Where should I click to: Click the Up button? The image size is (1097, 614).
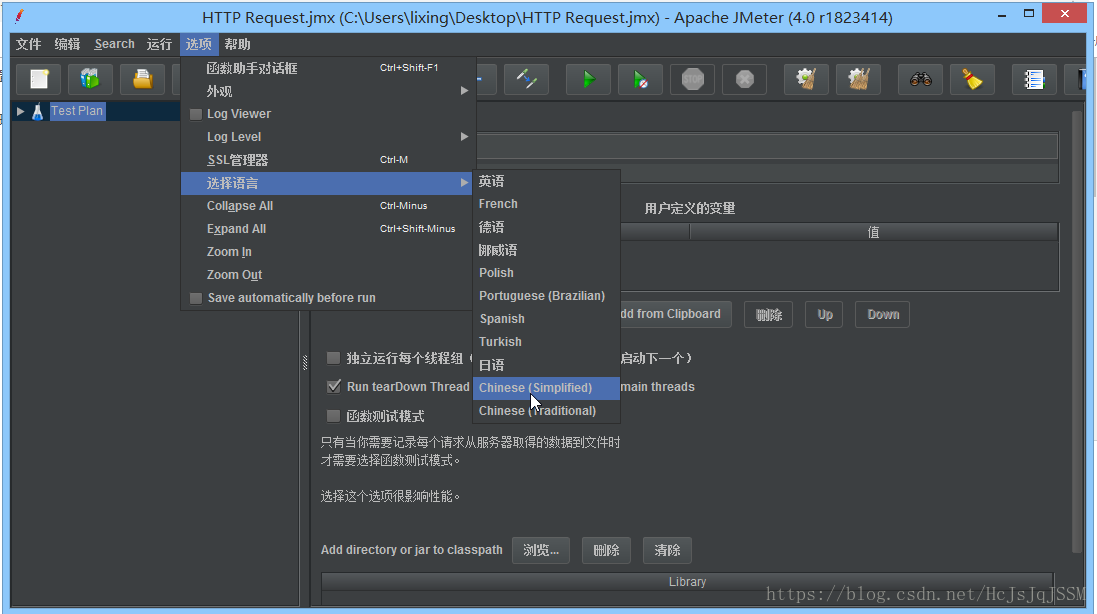tap(825, 315)
